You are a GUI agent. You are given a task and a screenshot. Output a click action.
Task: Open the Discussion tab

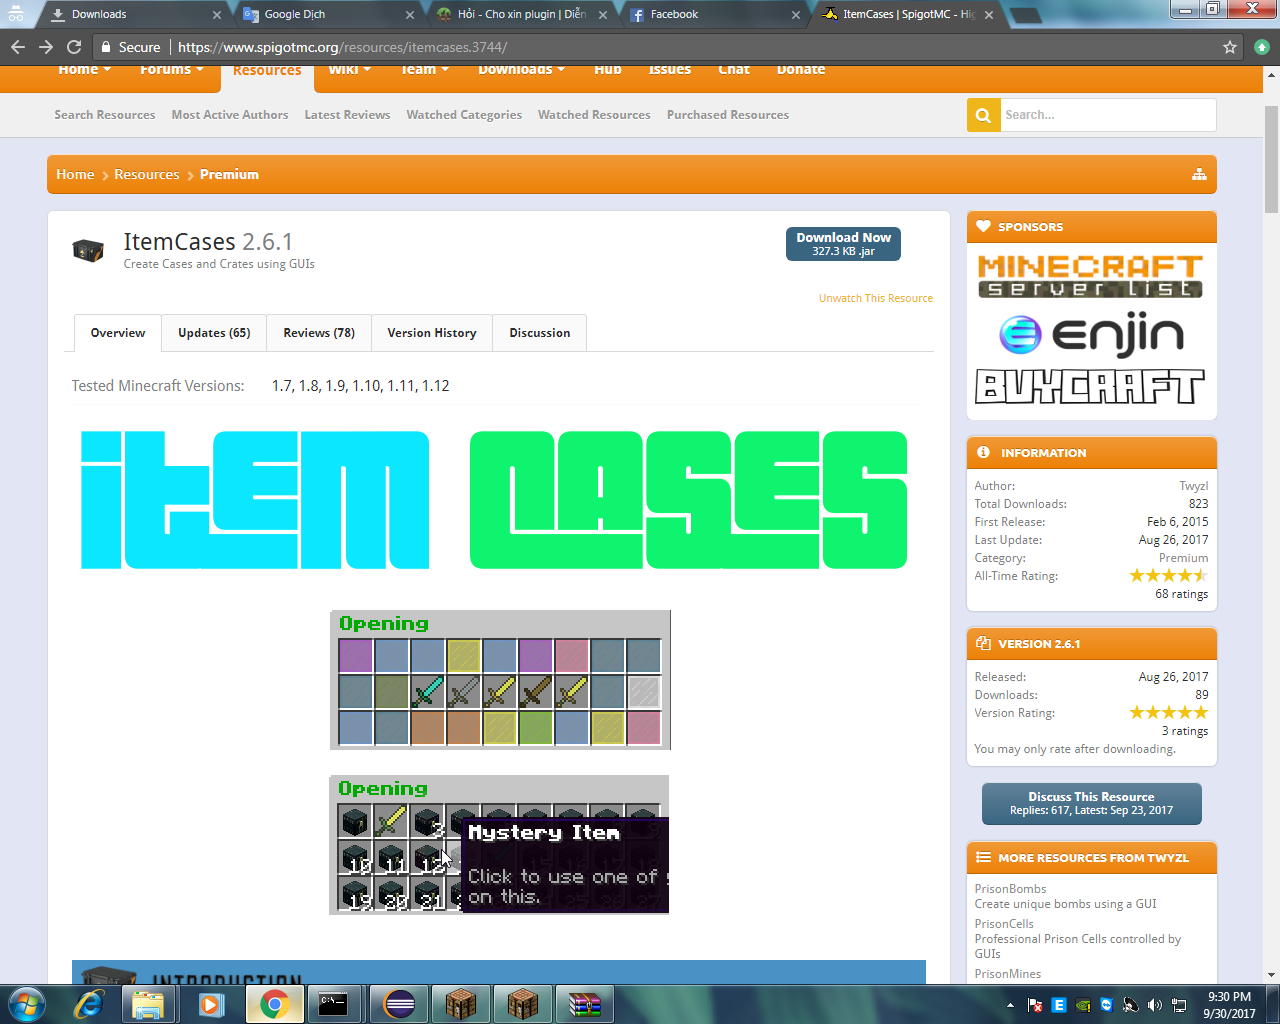pos(540,333)
